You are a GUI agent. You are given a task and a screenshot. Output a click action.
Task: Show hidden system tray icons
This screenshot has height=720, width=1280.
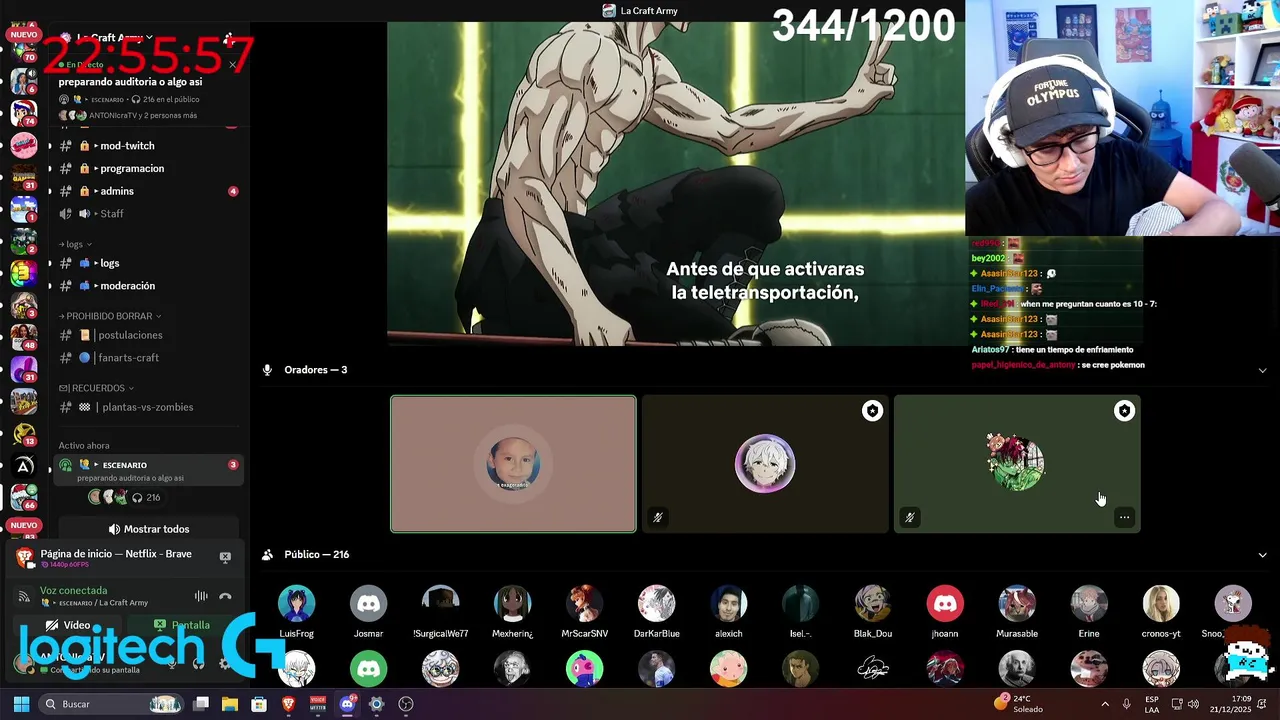click(1105, 704)
